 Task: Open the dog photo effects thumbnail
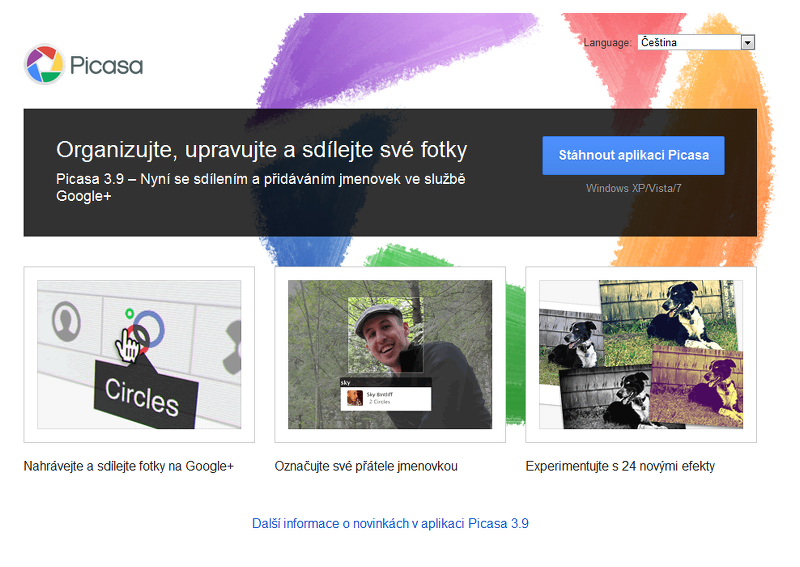click(641, 354)
